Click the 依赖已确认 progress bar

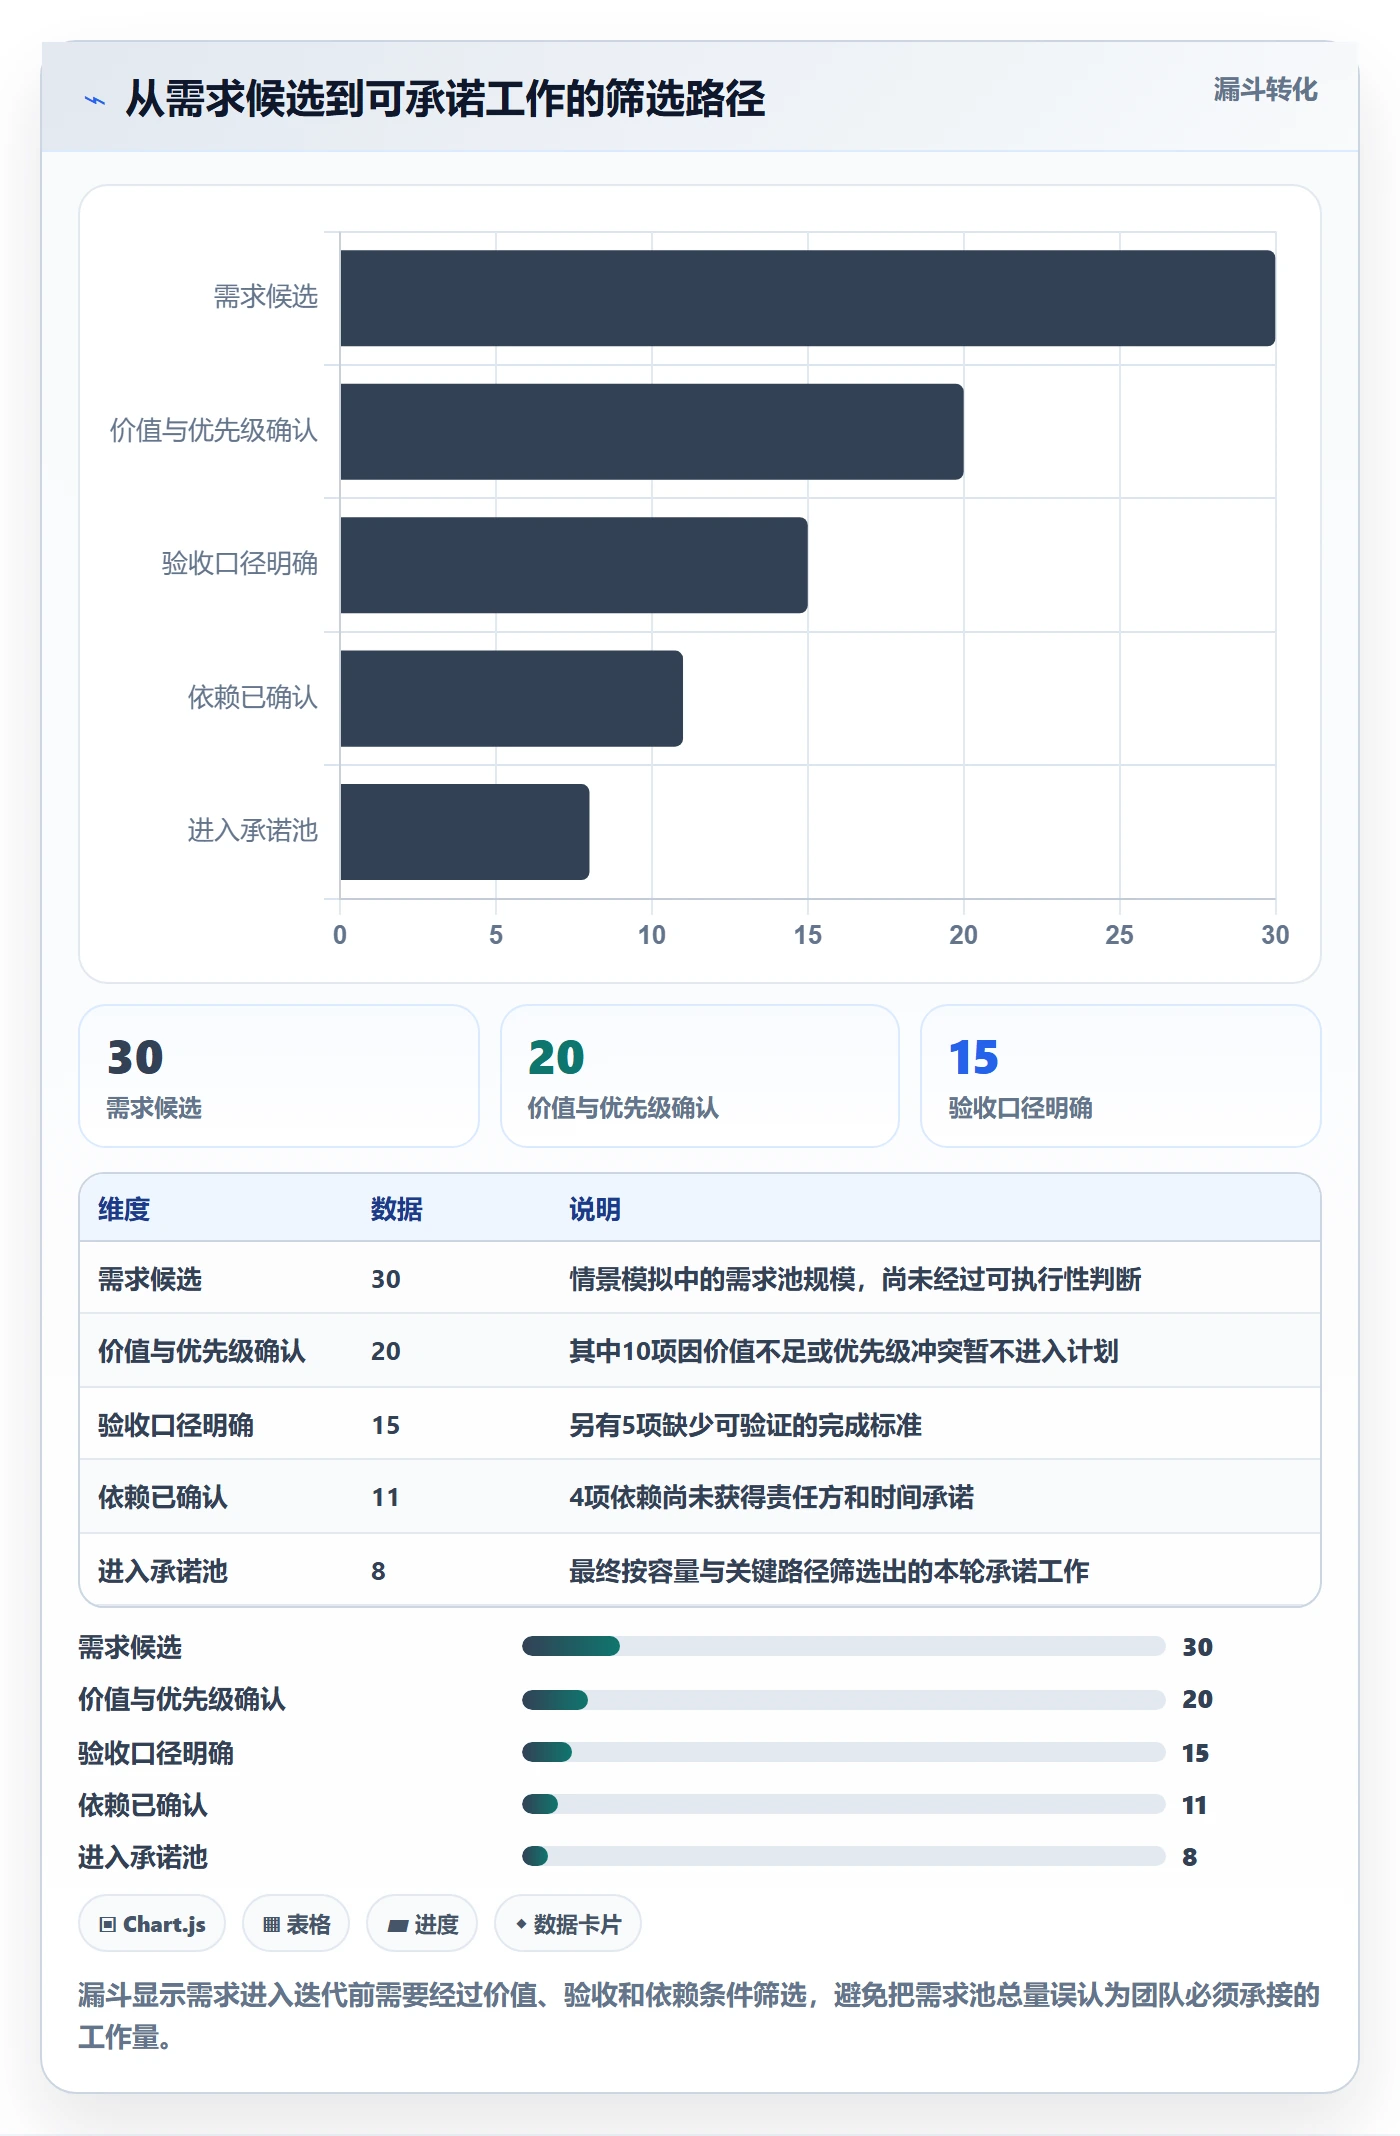point(844,1804)
